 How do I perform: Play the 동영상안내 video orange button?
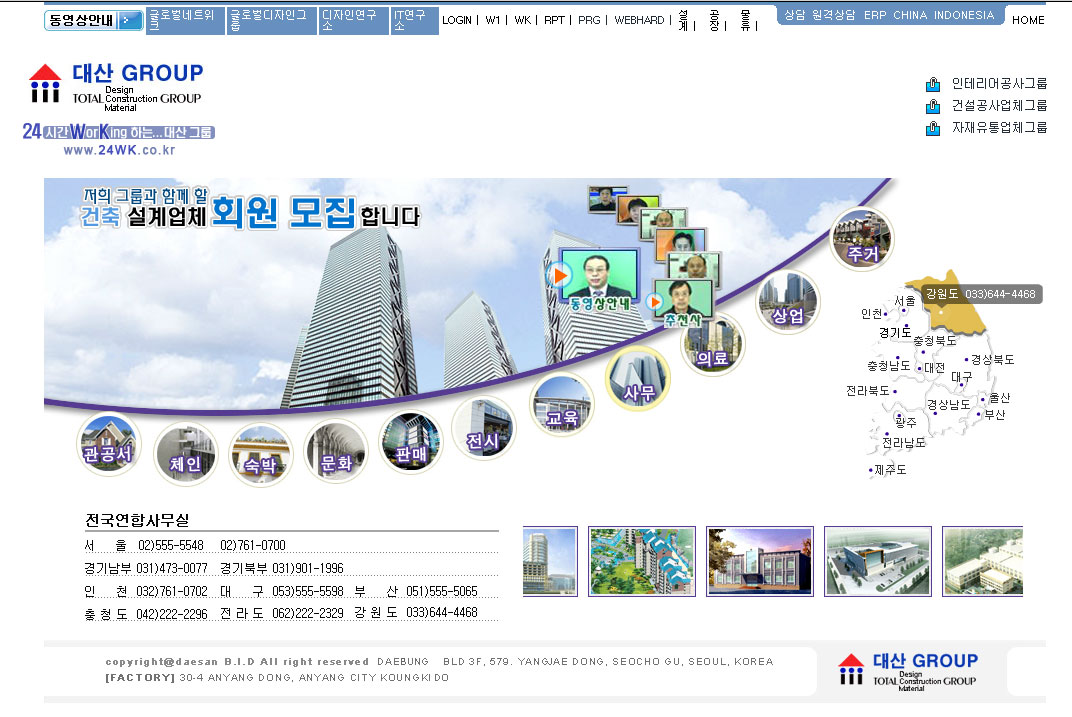point(559,275)
